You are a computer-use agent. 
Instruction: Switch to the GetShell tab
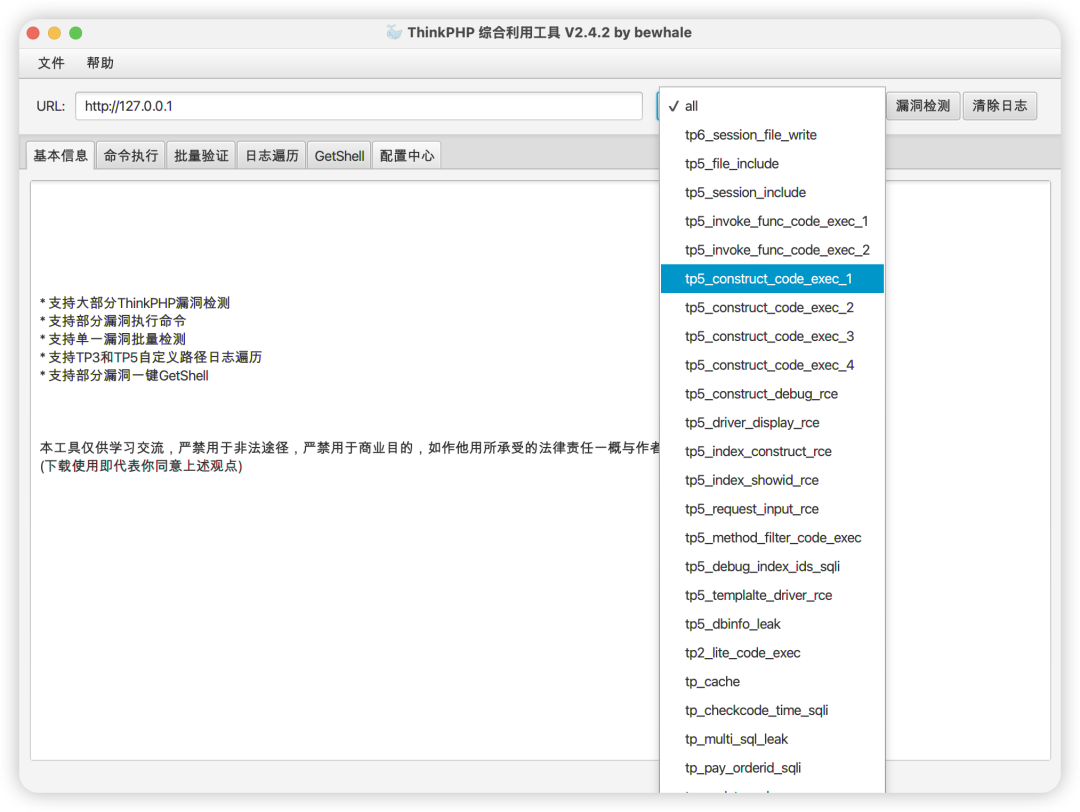[x=340, y=156]
